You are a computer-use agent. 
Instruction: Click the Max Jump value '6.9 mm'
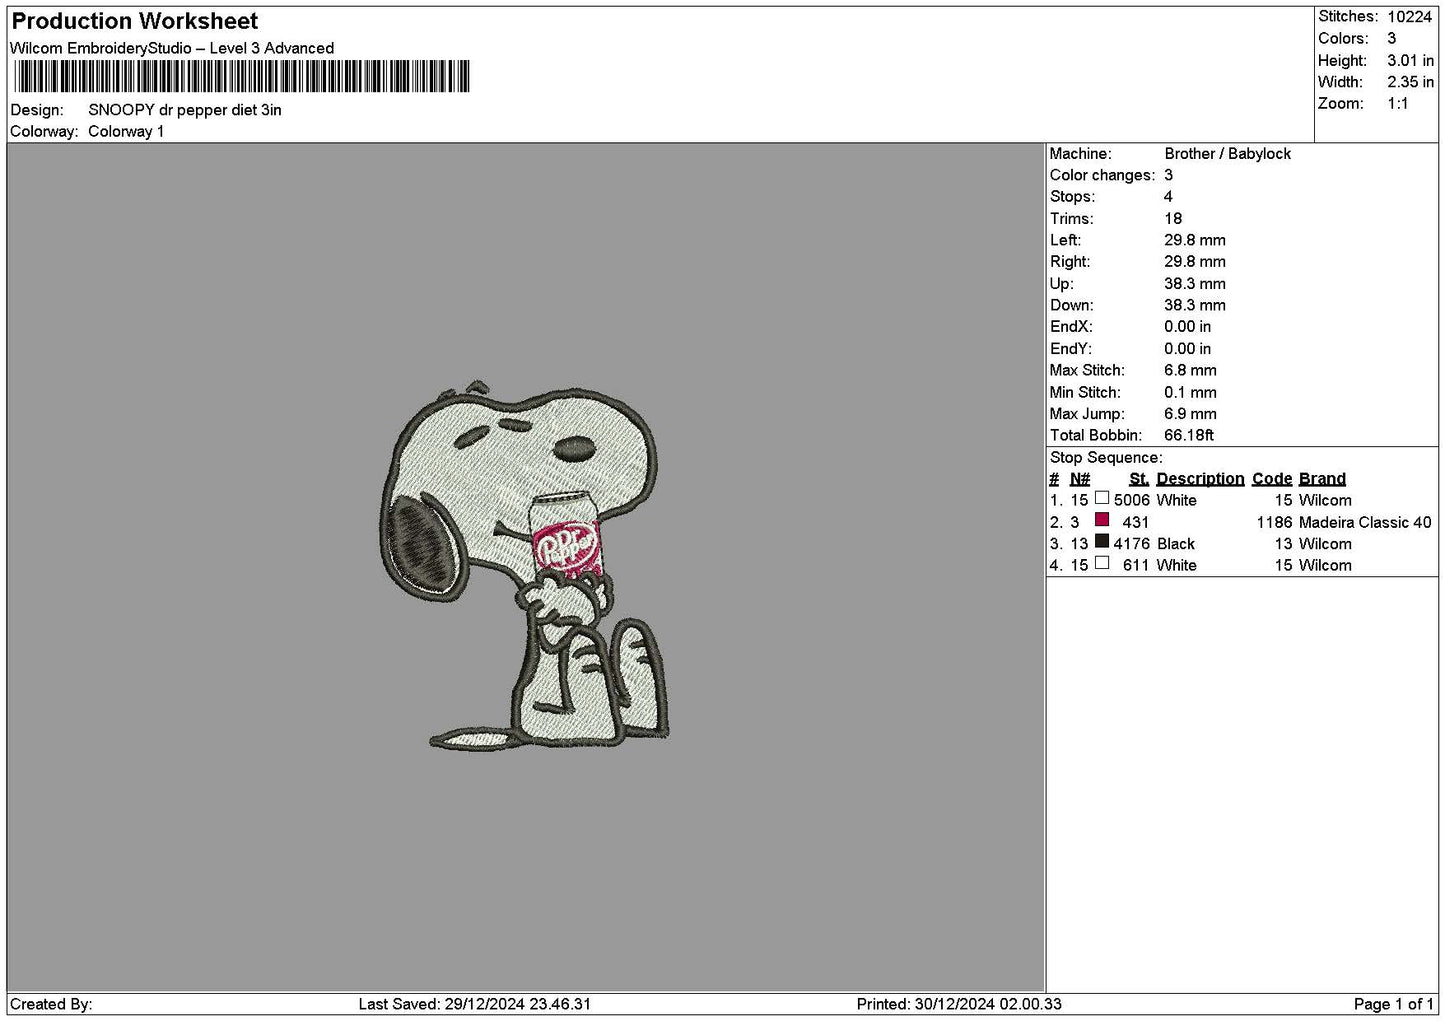point(1190,414)
